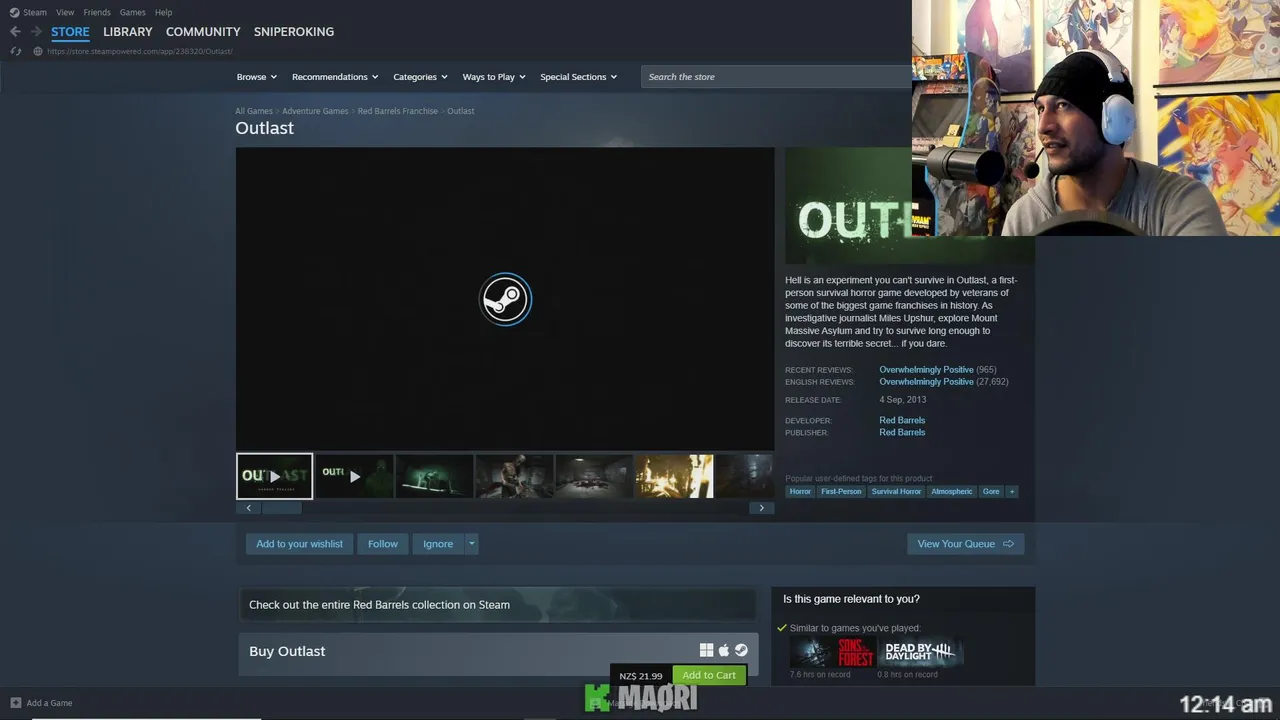Click the First-Person tag
Image resolution: width=1280 pixels, height=720 pixels.
[x=841, y=491]
